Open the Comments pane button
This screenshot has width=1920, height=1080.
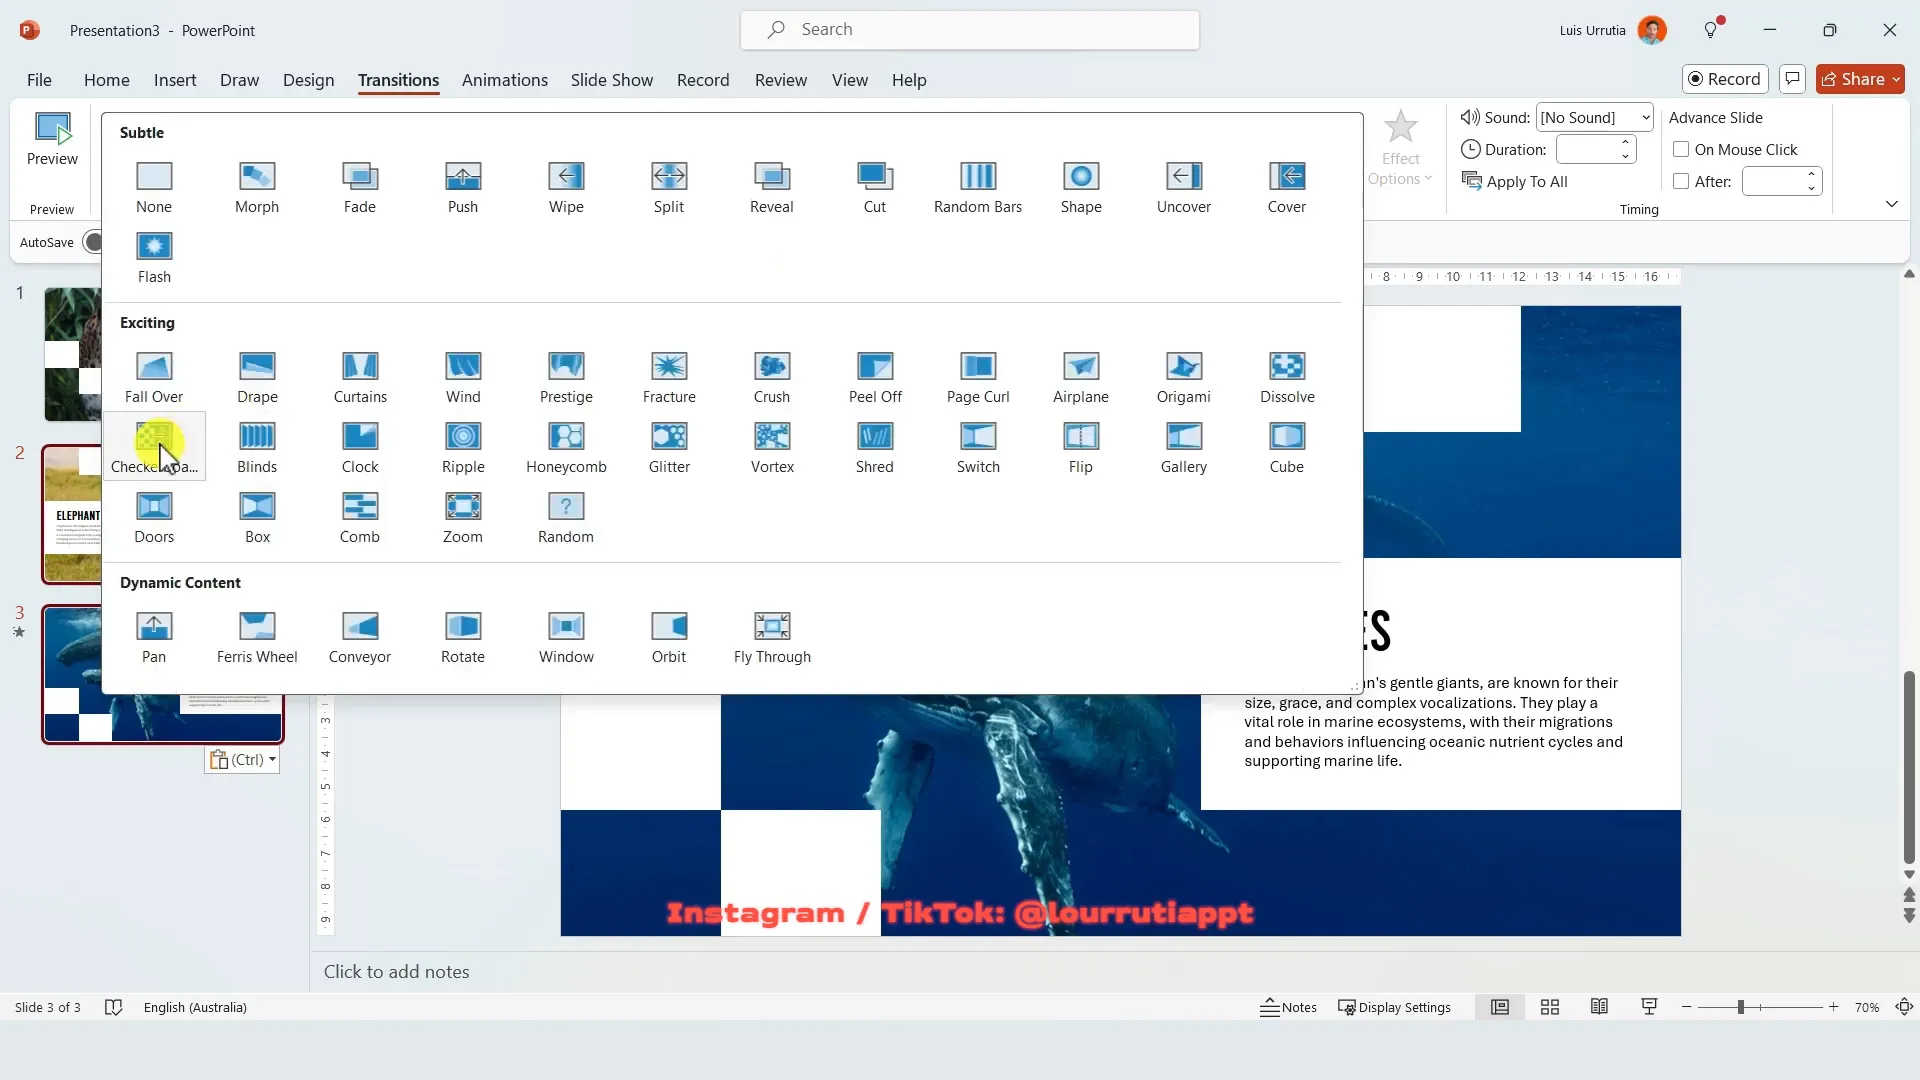1792,79
